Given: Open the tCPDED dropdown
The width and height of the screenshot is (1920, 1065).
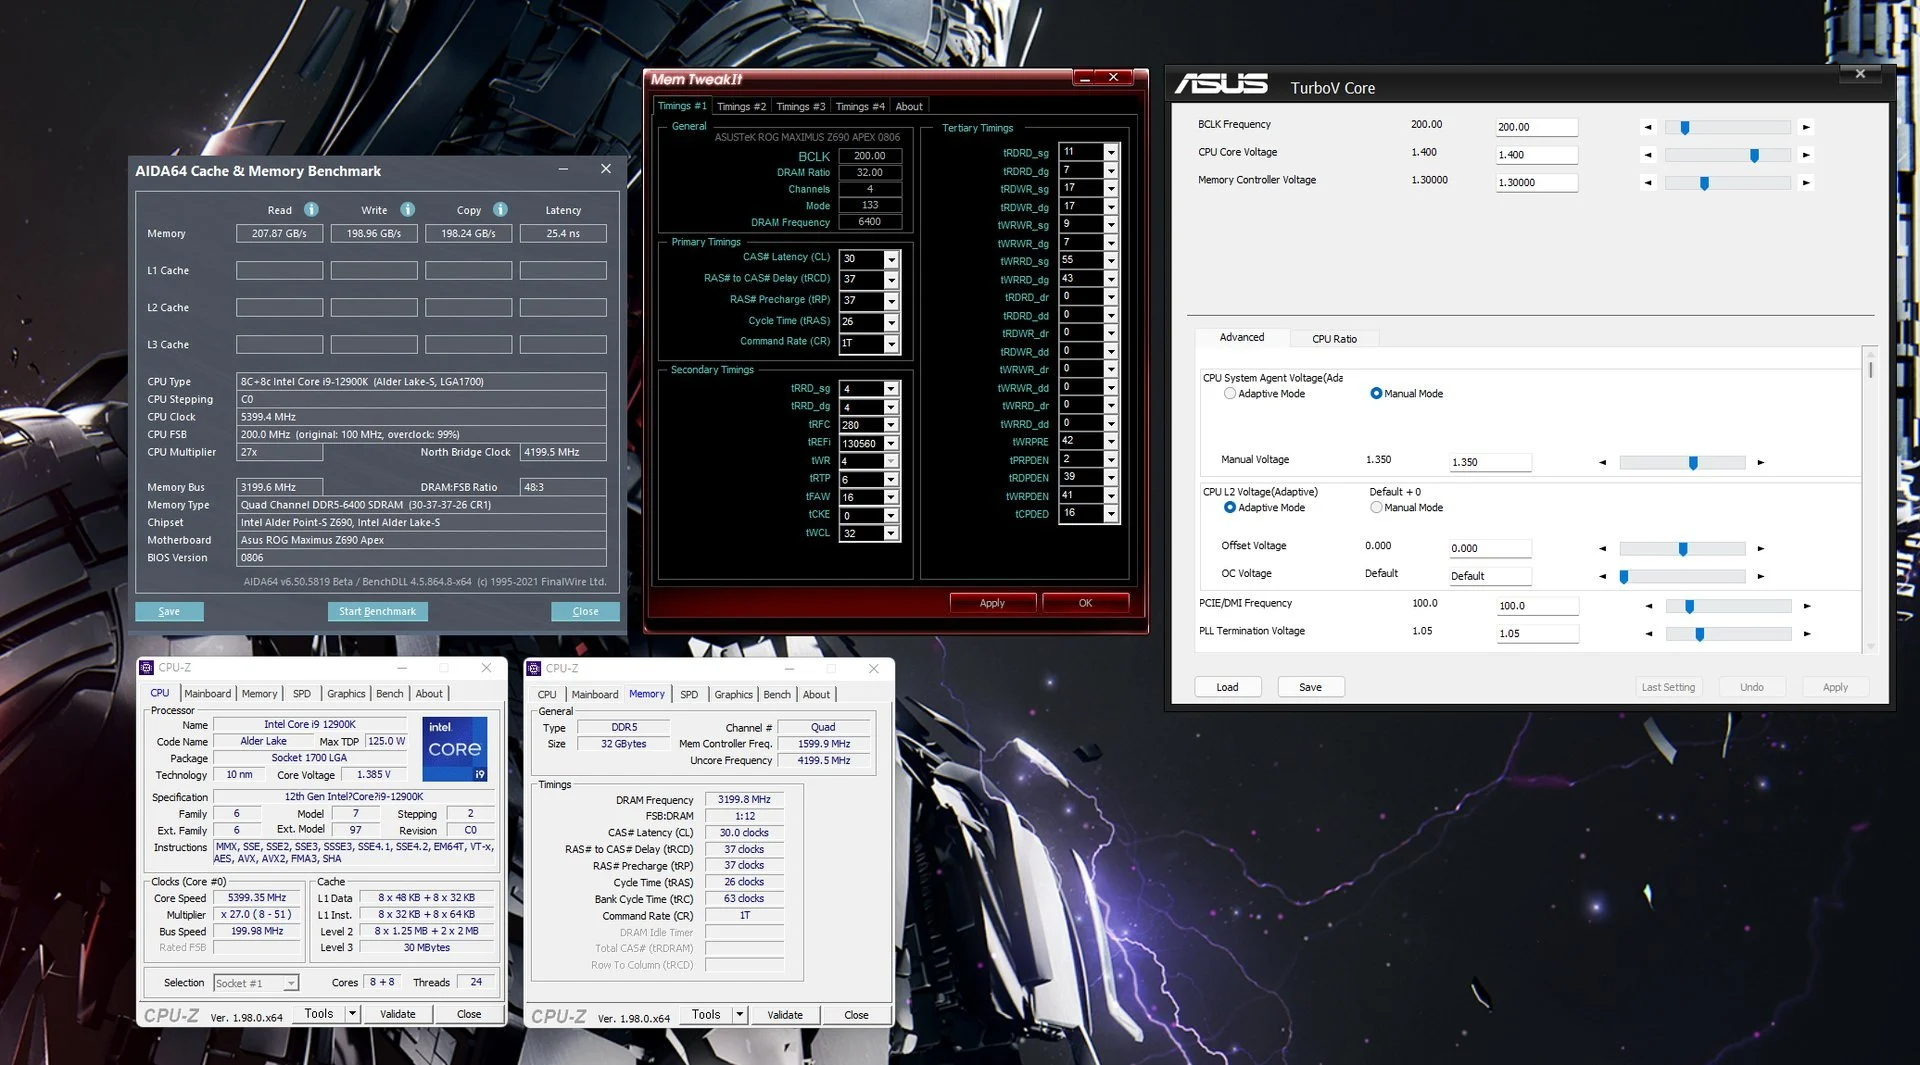Looking at the screenshot, I should click(1110, 514).
